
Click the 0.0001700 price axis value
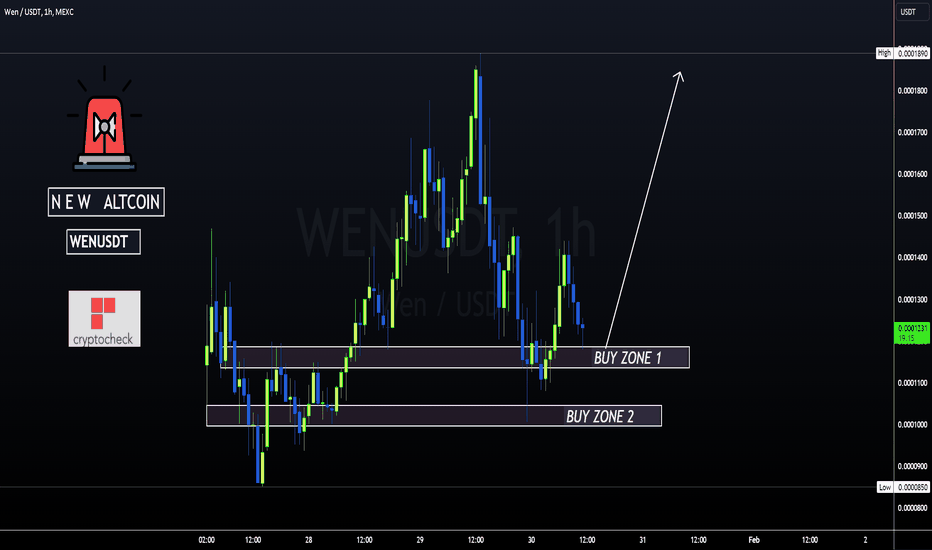click(x=912, y=133)
